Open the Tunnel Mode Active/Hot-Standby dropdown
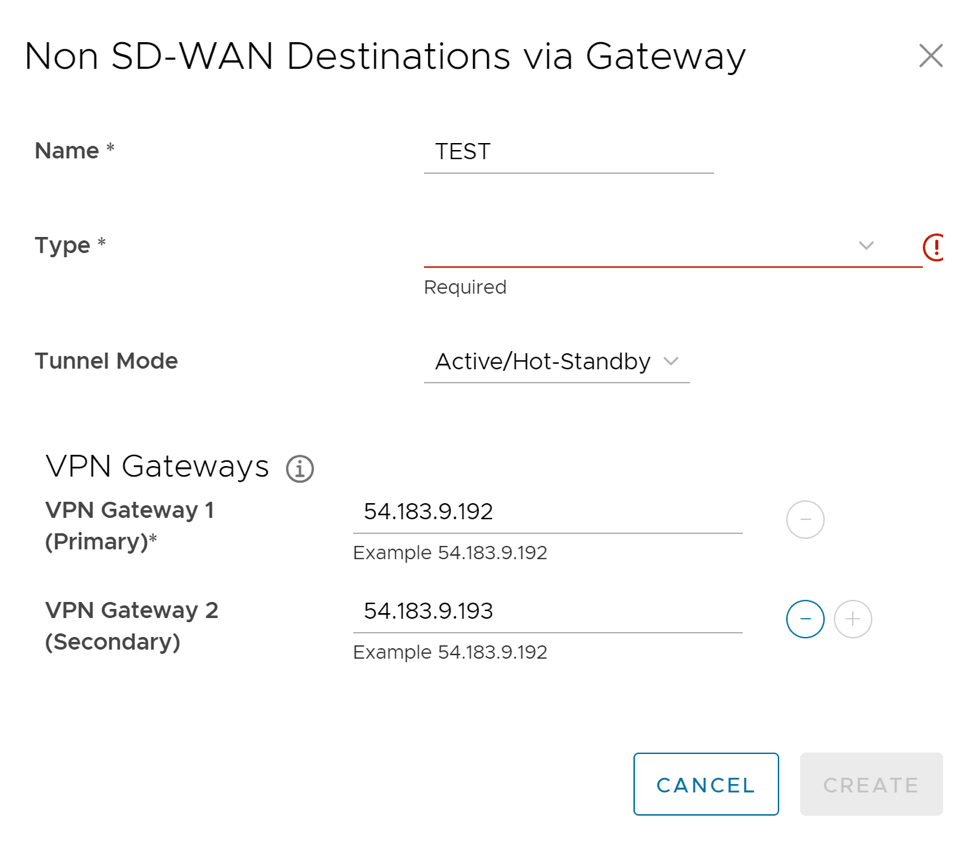Image resolution: width=972 pixels, height=855 pixels. (x=556, y=362)
